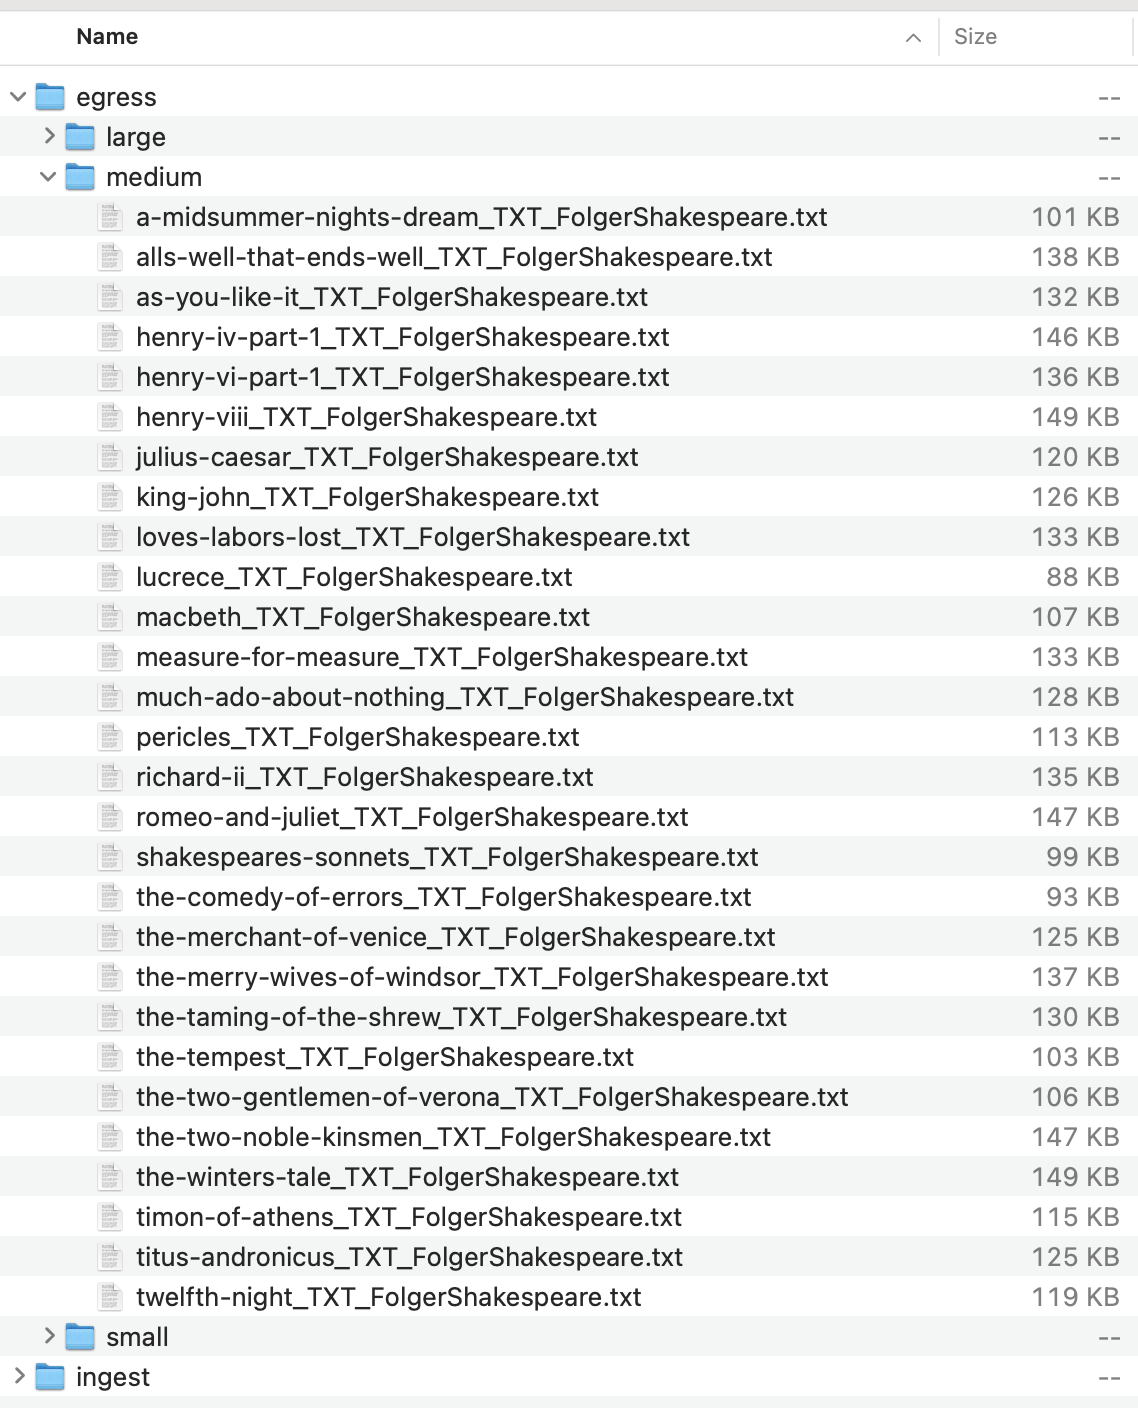The height and width of the screenshot is (1408, 1138).
Task: Click the julius-caesar text file icon
Action: tap(110, 457)
